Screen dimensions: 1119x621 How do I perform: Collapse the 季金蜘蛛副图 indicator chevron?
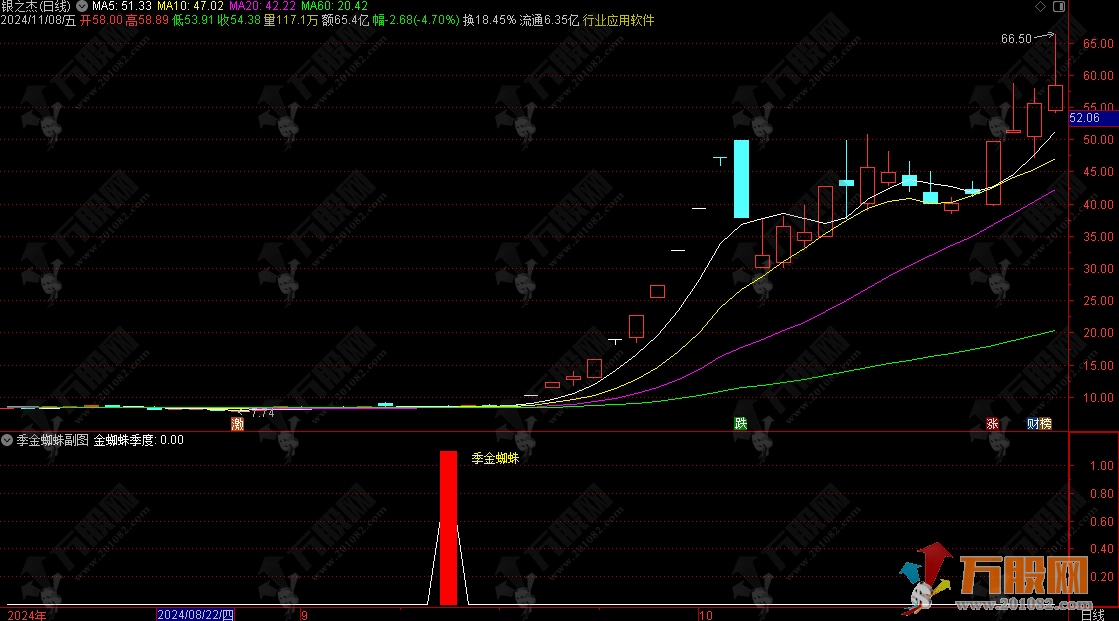[7, 440]
